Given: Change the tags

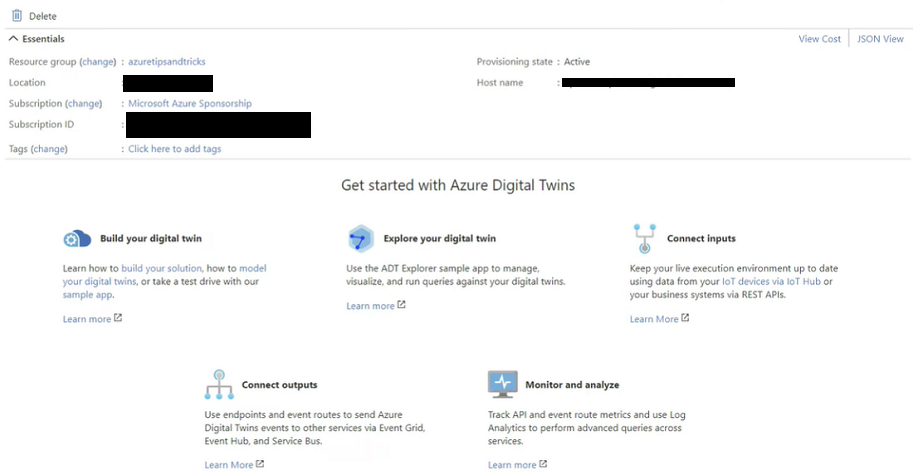Looking at the screenshot, I should click(49, 149).
